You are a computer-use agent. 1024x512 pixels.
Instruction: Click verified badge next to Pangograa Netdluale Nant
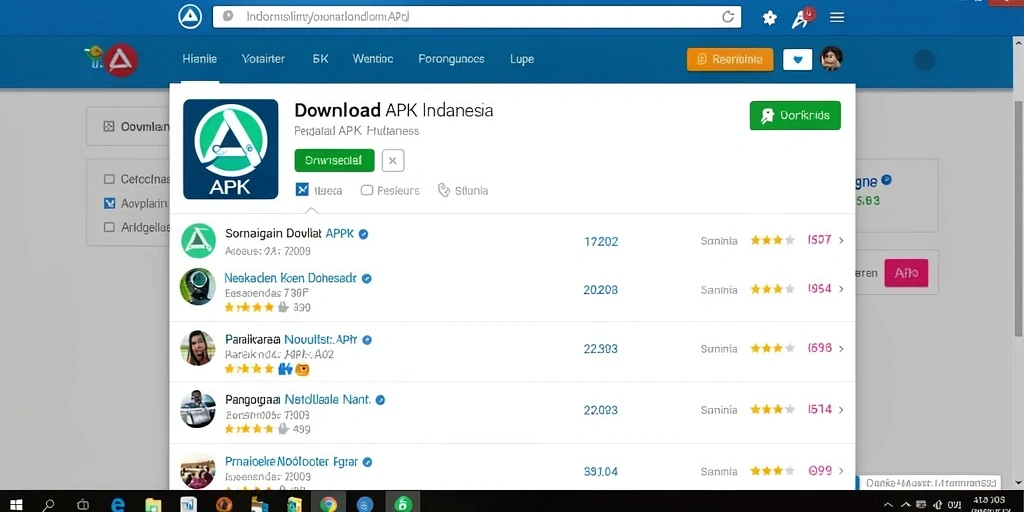click(380, 400)
